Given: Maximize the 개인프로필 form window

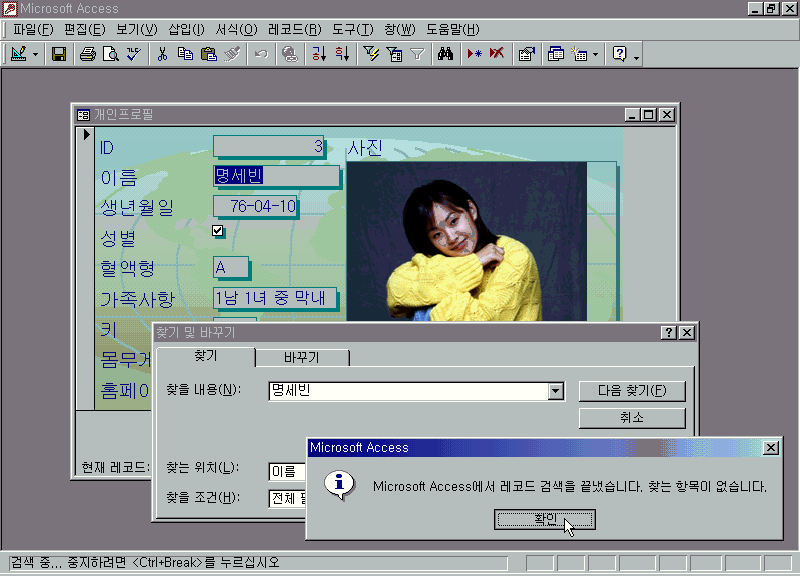Looking at the screenshot, I should coord(648,115).
